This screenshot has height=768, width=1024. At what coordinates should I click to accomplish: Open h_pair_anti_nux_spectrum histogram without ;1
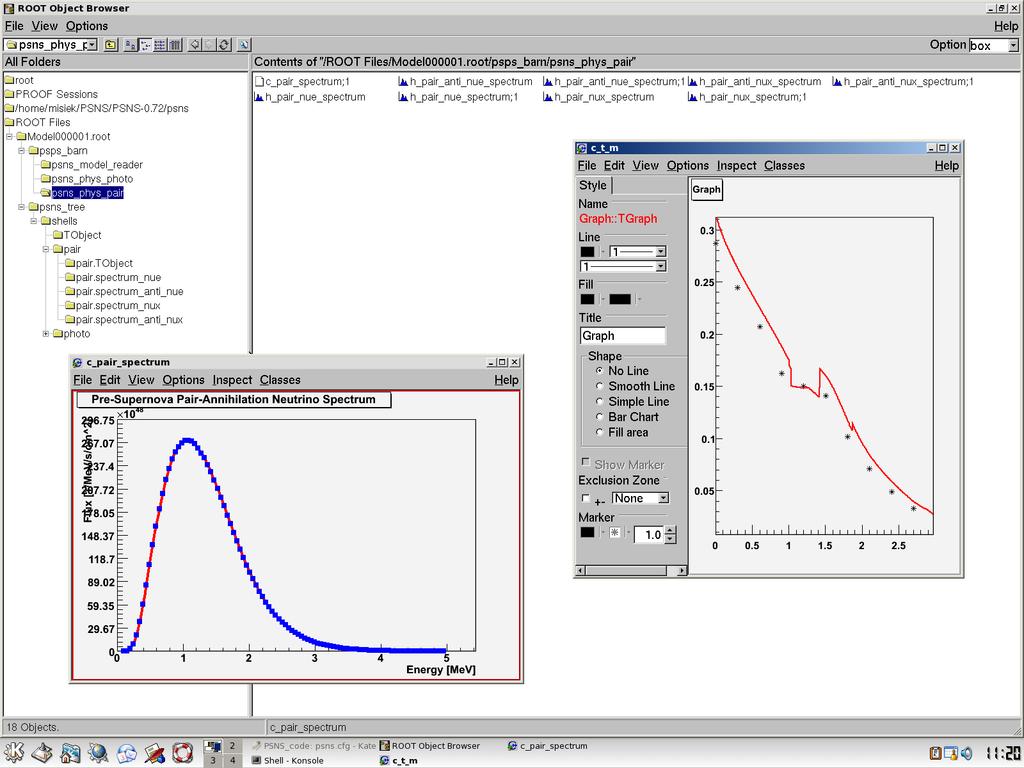pos(754,82)
